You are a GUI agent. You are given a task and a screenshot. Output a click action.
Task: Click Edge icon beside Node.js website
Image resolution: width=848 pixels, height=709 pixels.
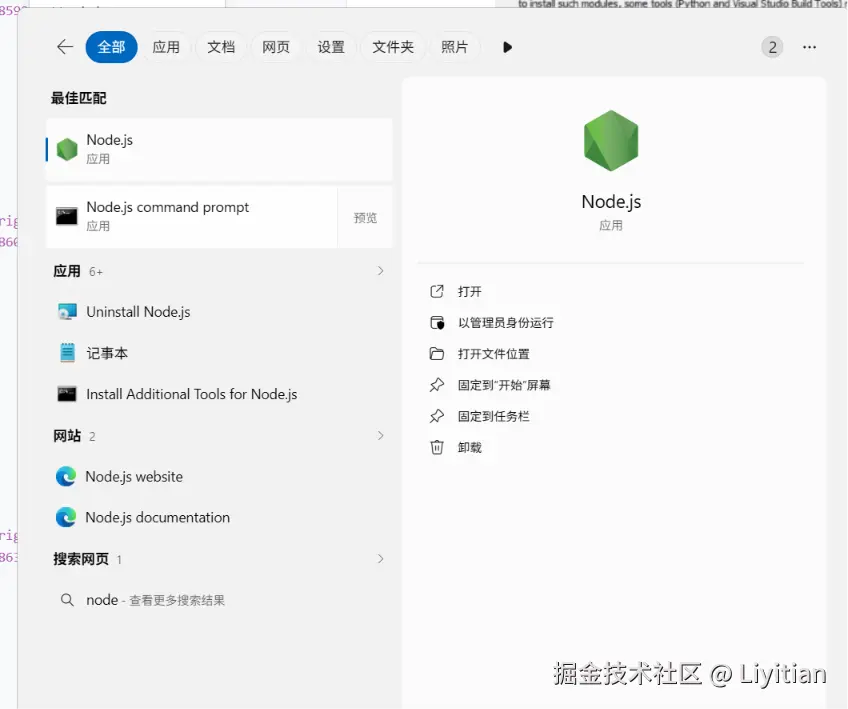coord(66,476)
